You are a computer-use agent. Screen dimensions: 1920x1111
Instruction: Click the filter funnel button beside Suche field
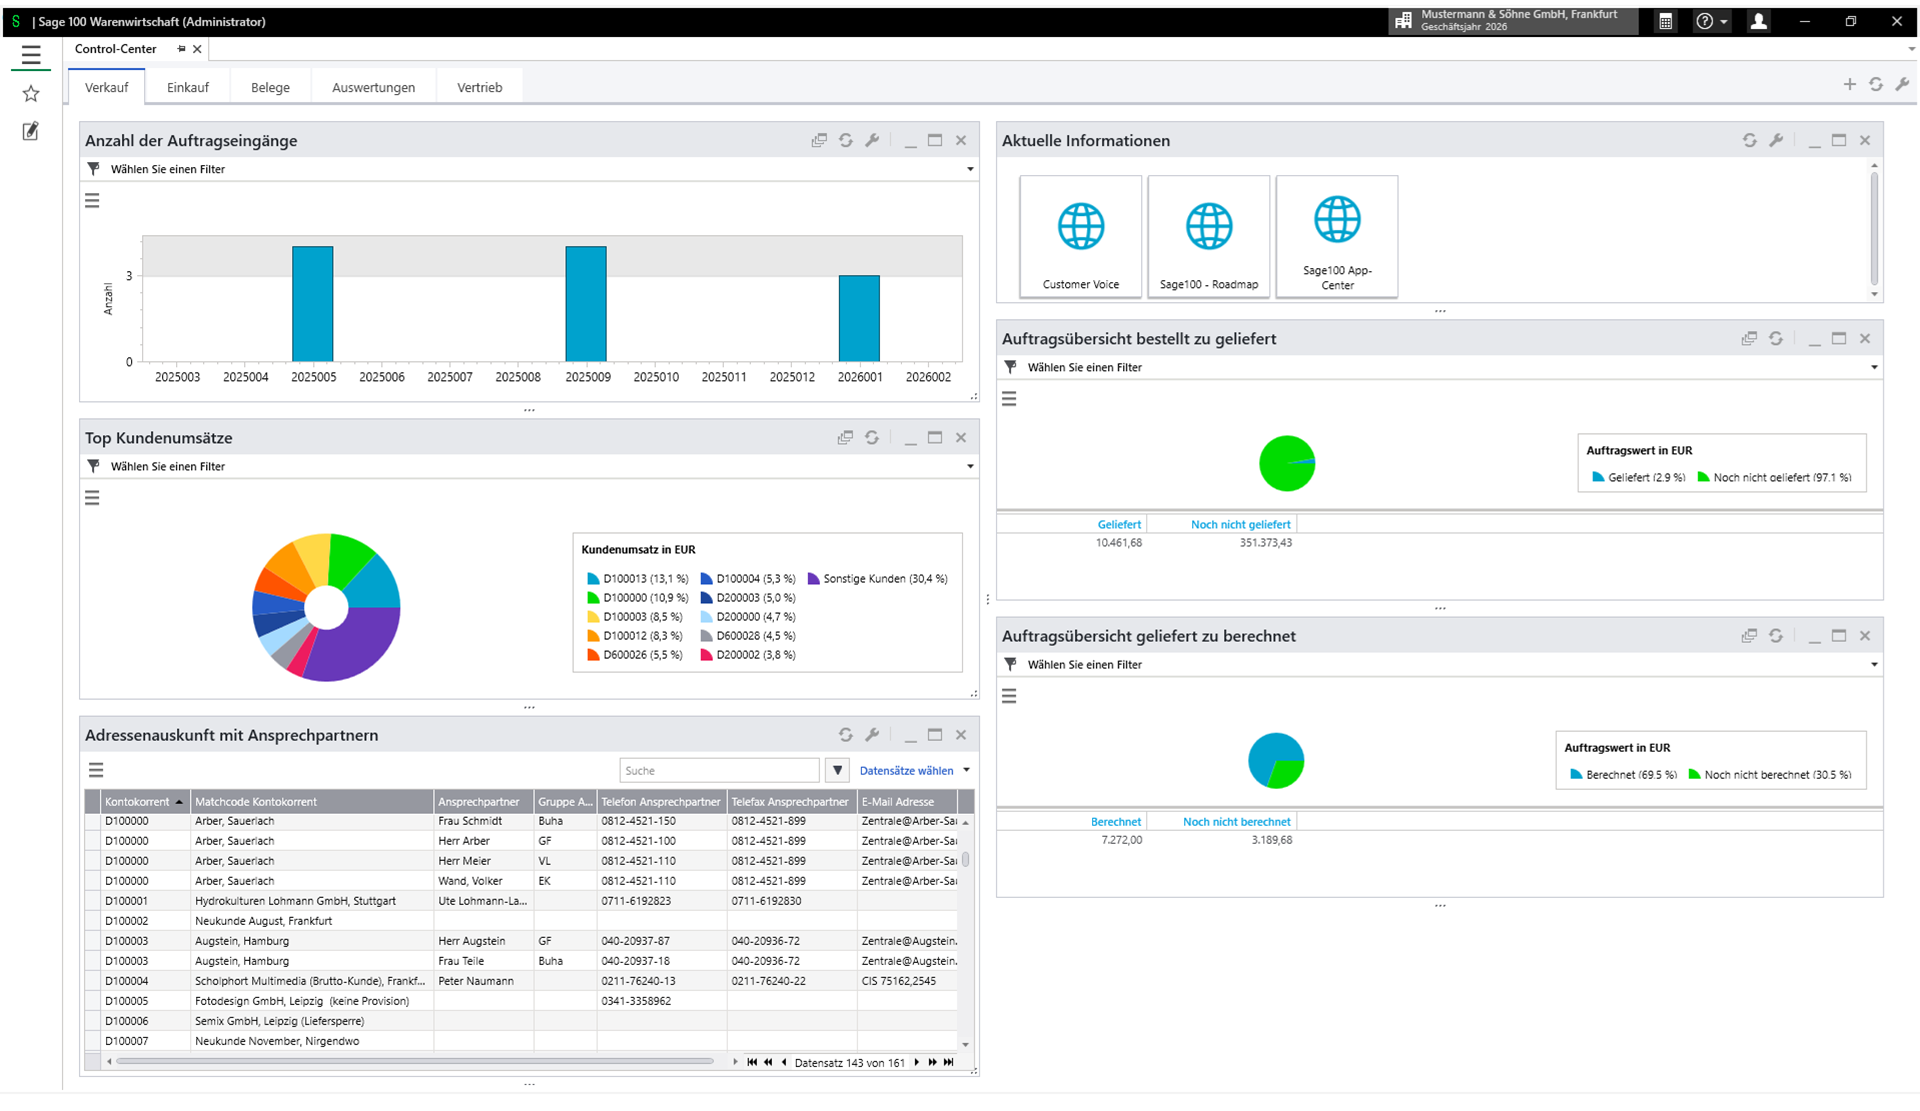point(837,770)
